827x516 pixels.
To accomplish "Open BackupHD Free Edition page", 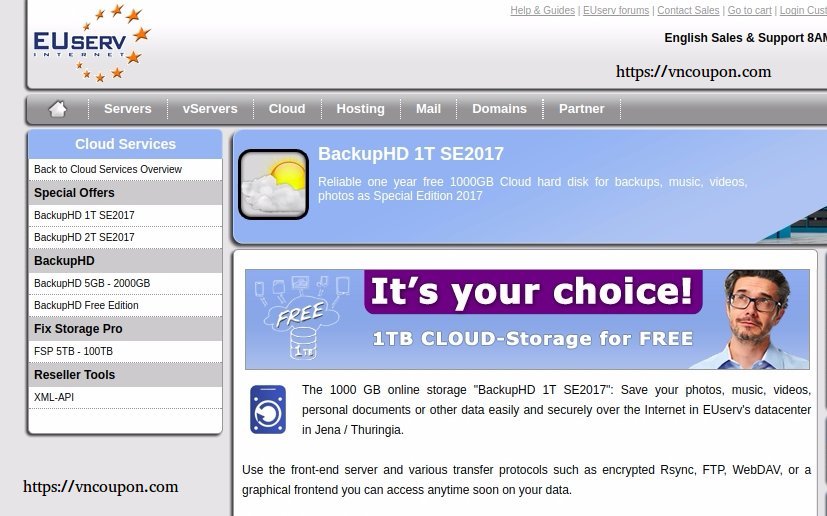I will pos(125,305).
